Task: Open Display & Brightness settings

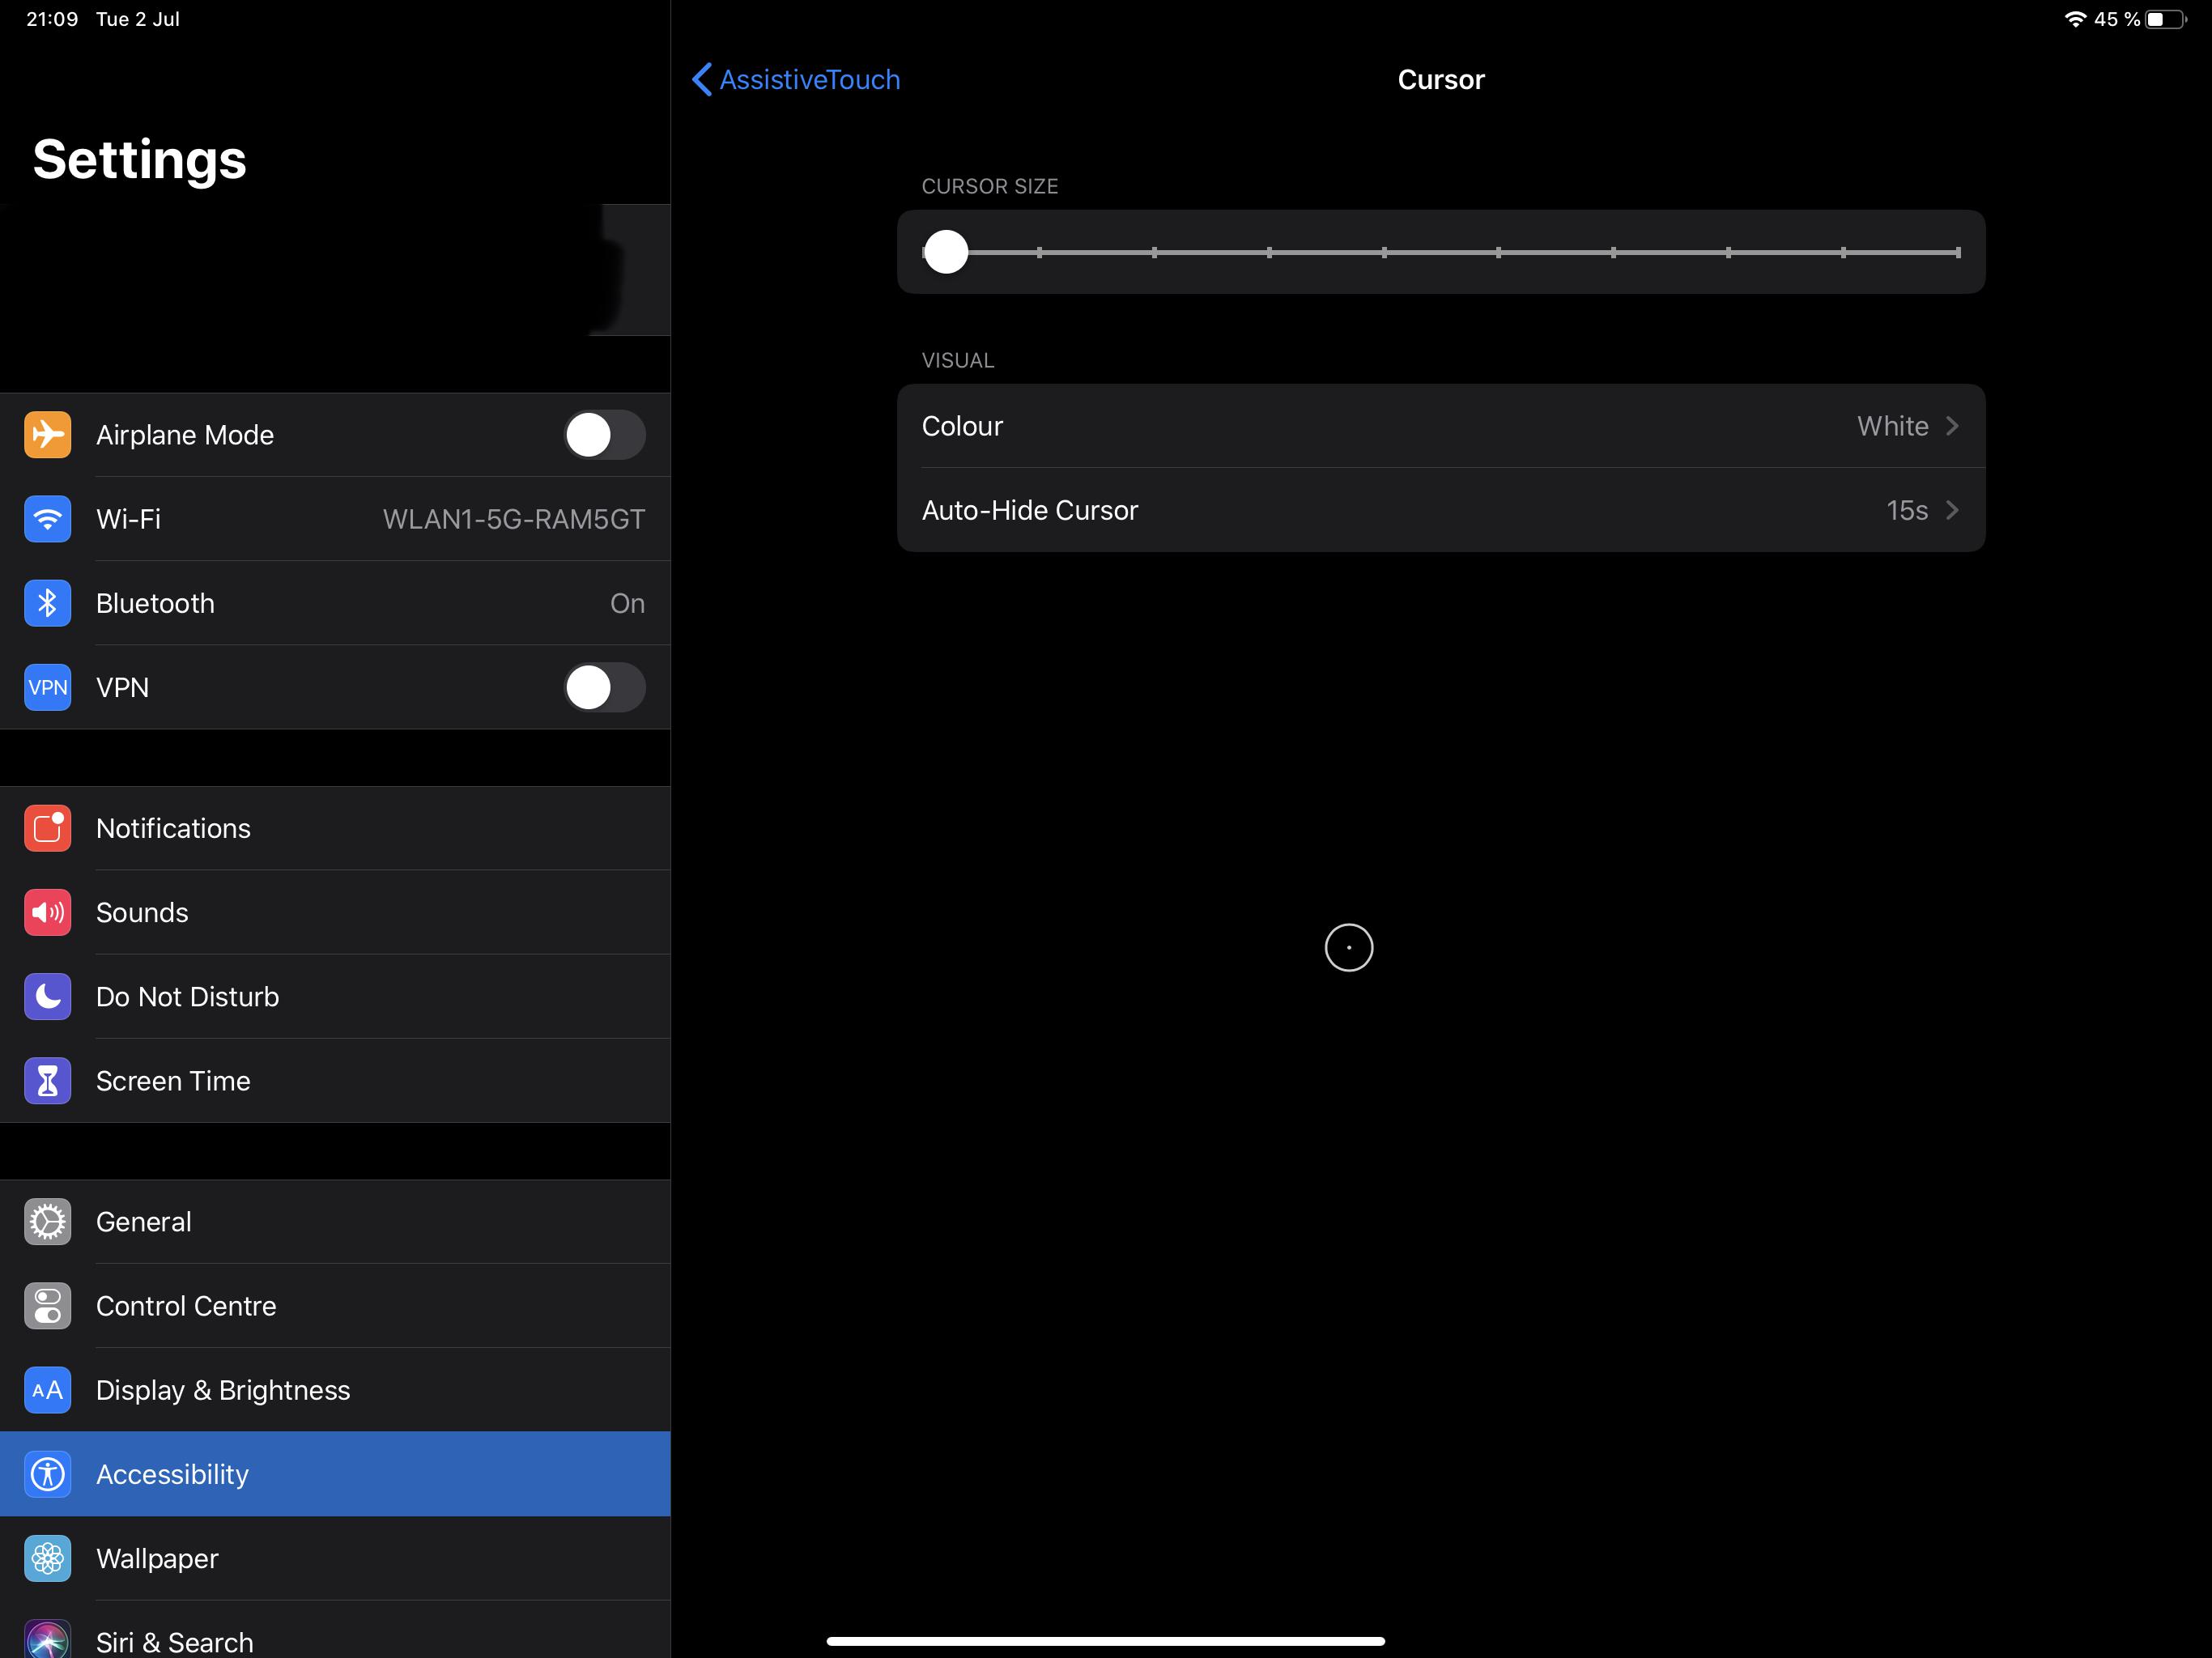Action: coord(335,1390)
